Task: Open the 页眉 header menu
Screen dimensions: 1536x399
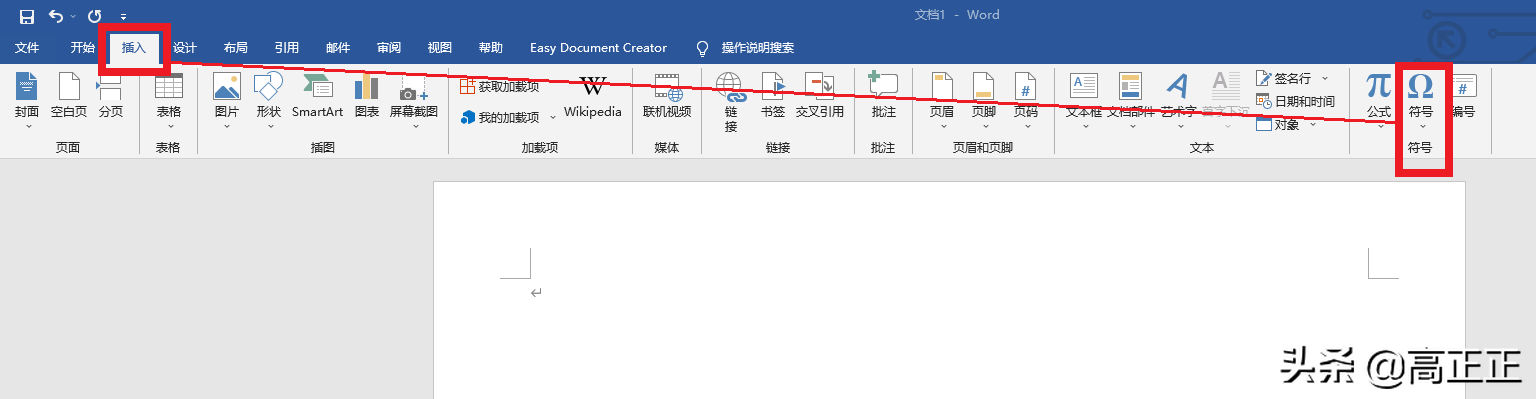Action: tap(942, 100)
